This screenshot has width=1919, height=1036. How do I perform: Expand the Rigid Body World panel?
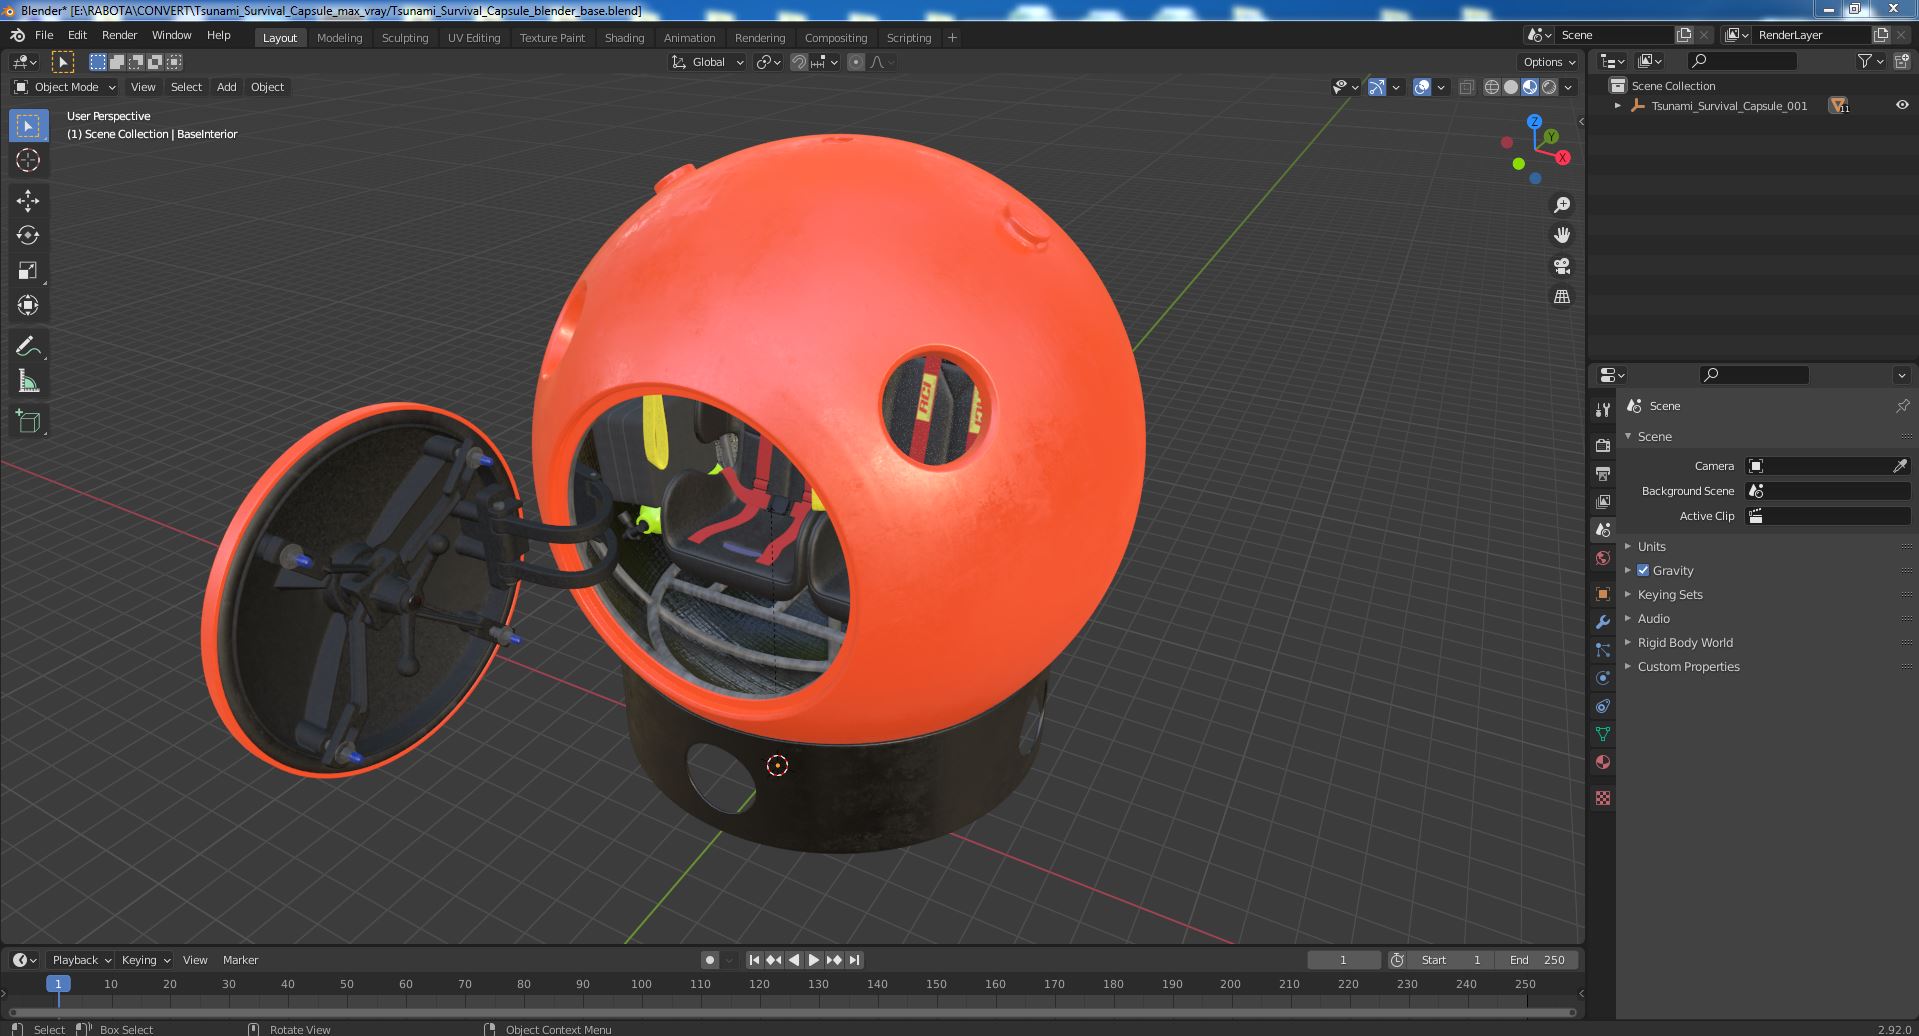click(1684, 642)
